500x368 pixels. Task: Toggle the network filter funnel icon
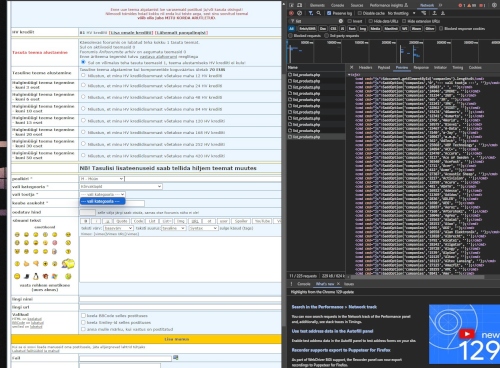click(311, 13)
